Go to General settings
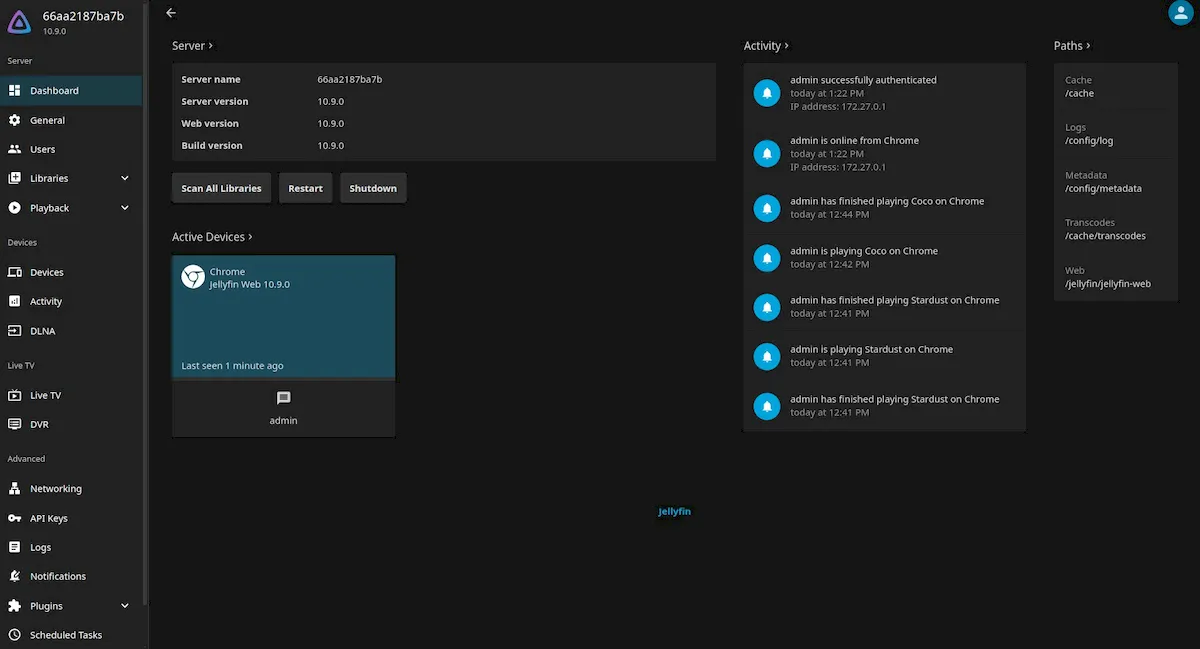Screen dimensions: 1200x649 (71, 120)
